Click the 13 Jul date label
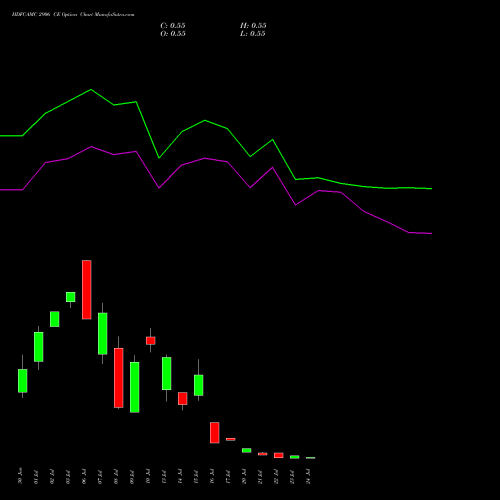This screenshot has height=500, width=500. (164, 477)
